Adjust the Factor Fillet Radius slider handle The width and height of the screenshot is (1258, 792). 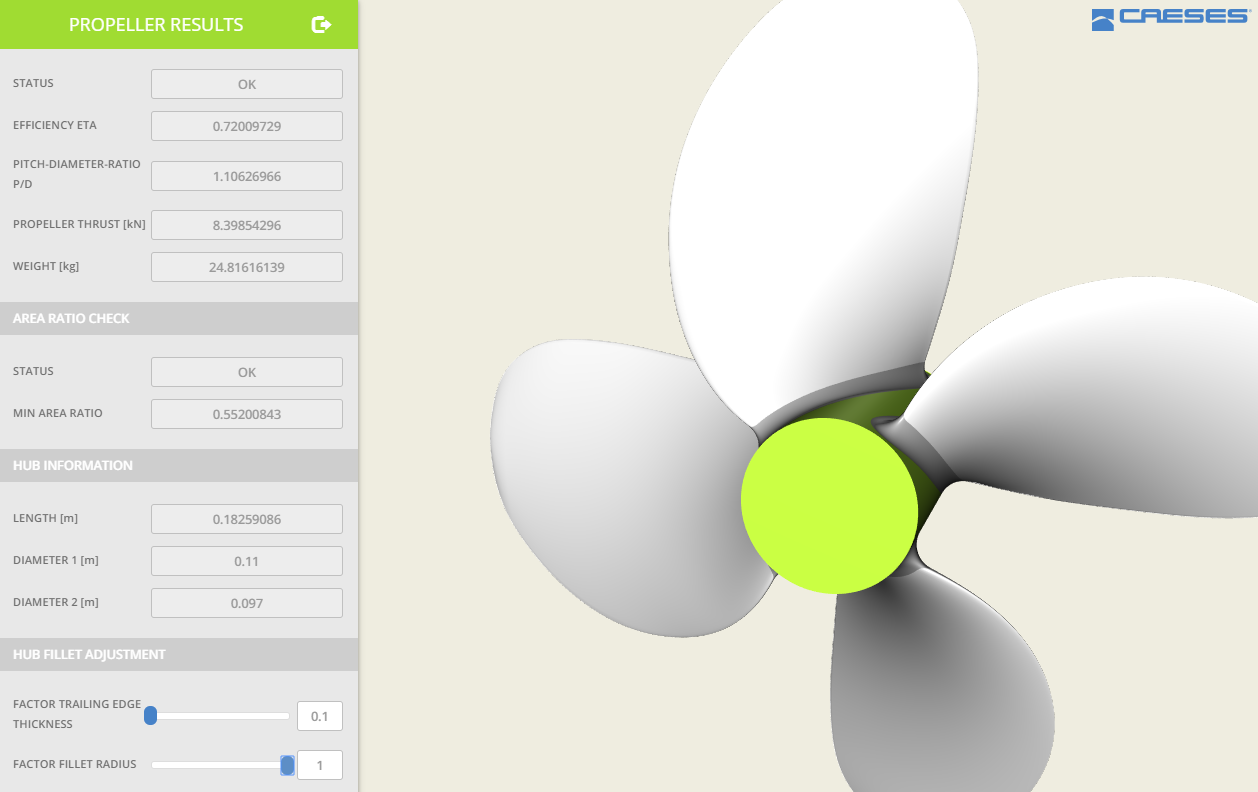coord(287,765)
